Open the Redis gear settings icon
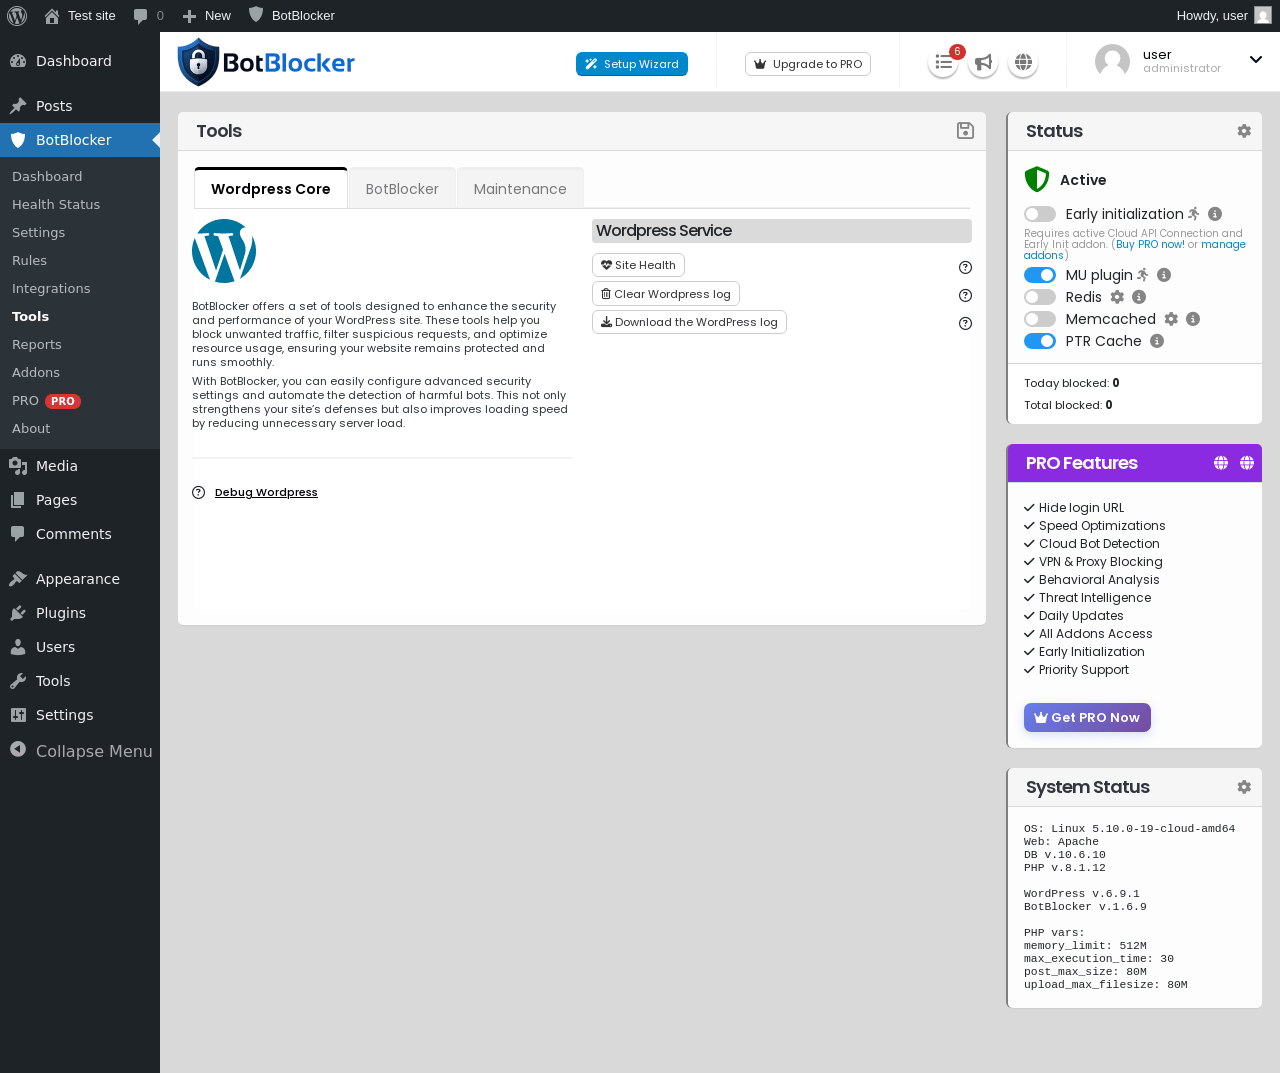This screenshot has height=1073, width=1280. coord(1117,297)
